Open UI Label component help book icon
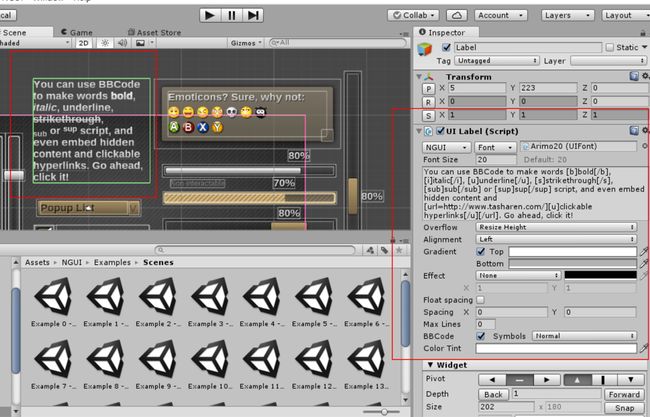 click(x=634, y=131)
